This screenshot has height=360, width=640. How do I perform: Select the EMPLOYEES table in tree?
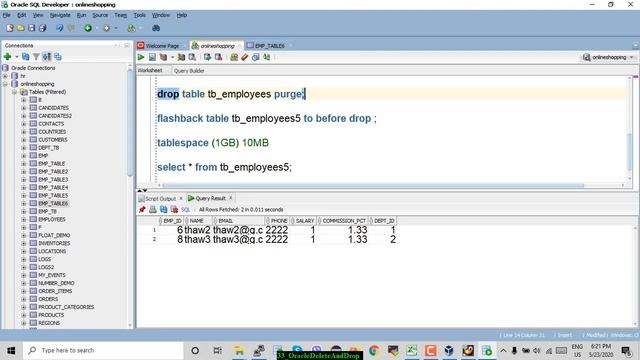[52, 220]
